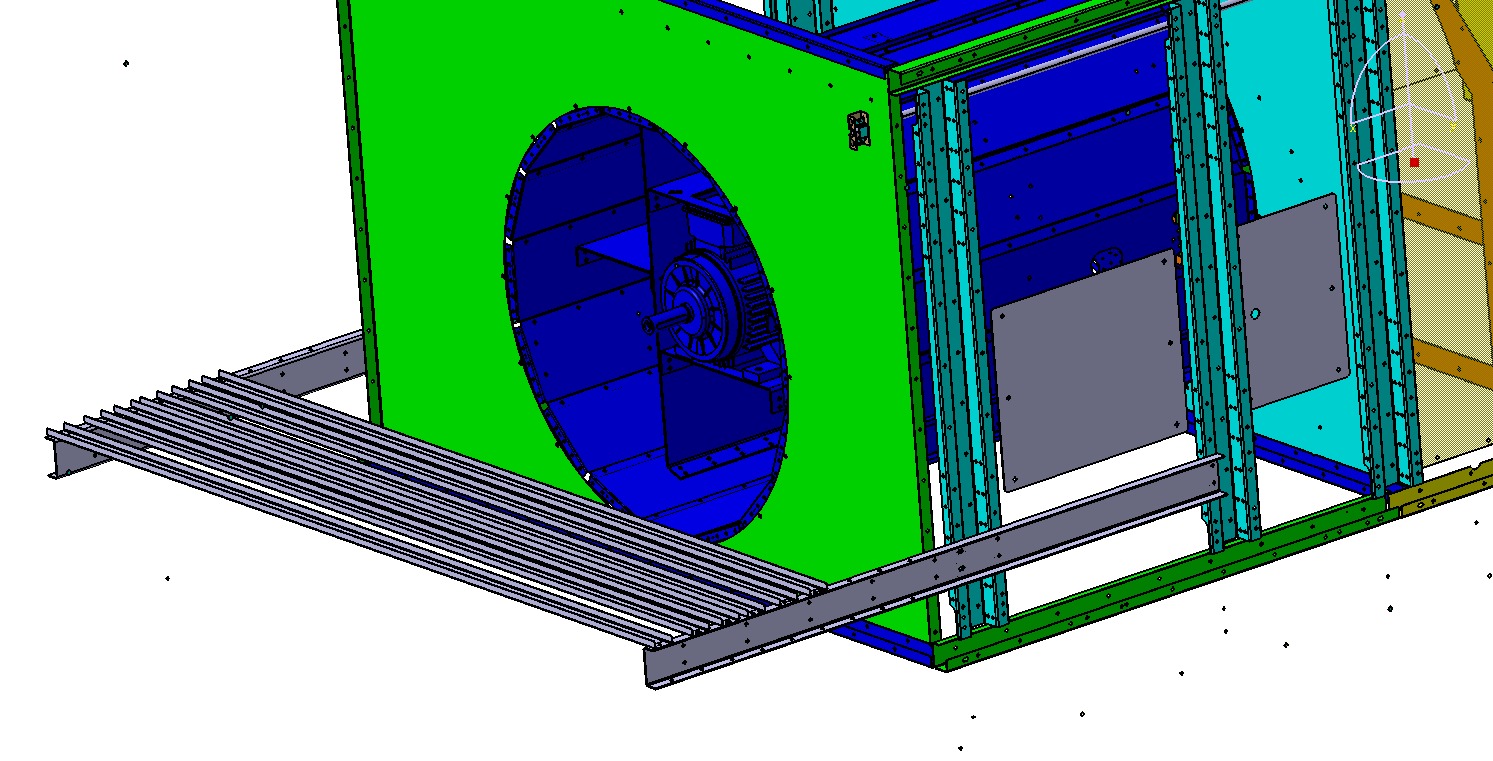Click the small latch bracket on green panel

pyautogui.click(x=858, y=130)
